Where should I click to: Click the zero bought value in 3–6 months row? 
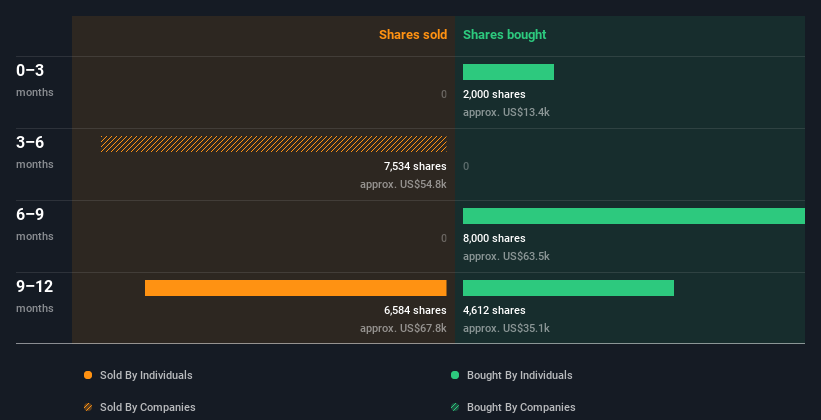coord(466,167)
